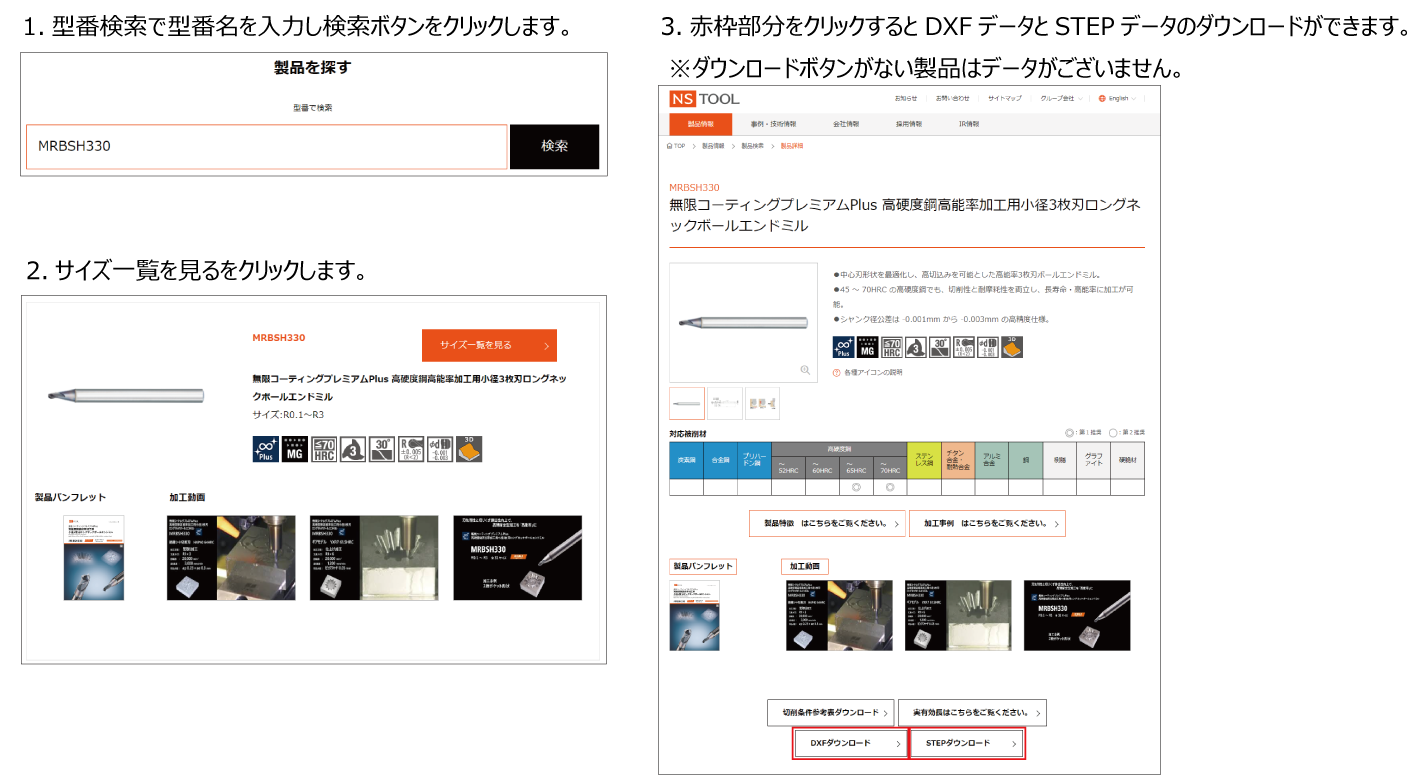Click the 実有効長はこちらをご覧ください button
The width and height of the screenshot is (1413, 784).
click(972, 713)
